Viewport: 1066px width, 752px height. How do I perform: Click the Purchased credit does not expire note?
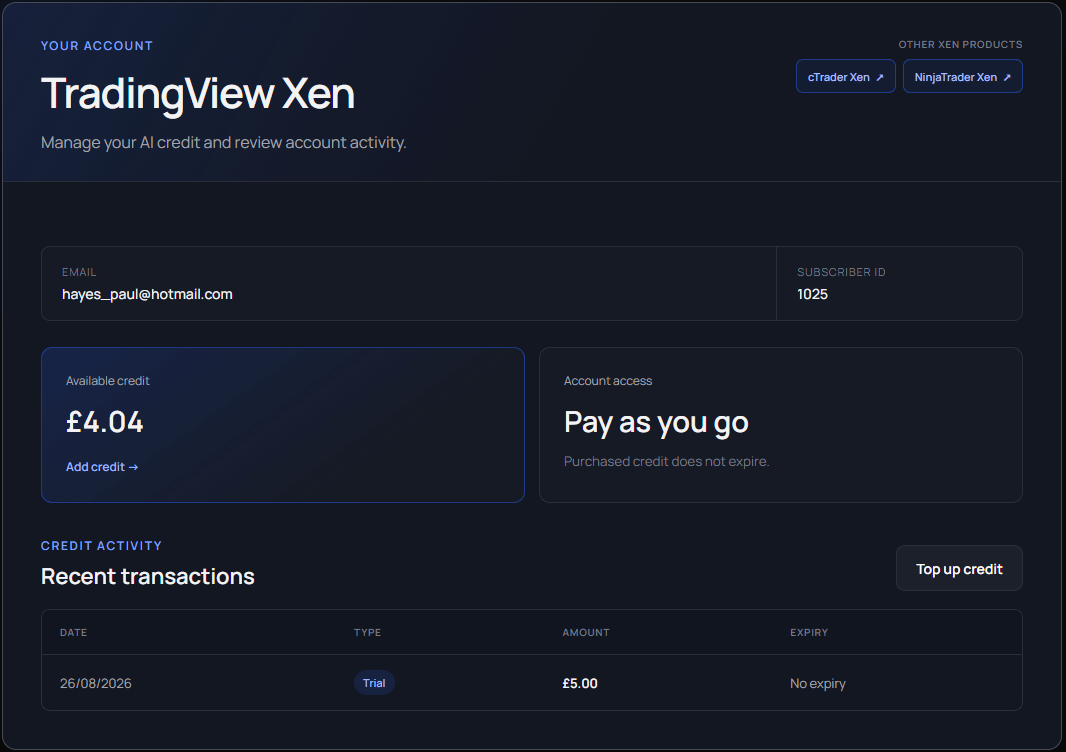[666, 462]
